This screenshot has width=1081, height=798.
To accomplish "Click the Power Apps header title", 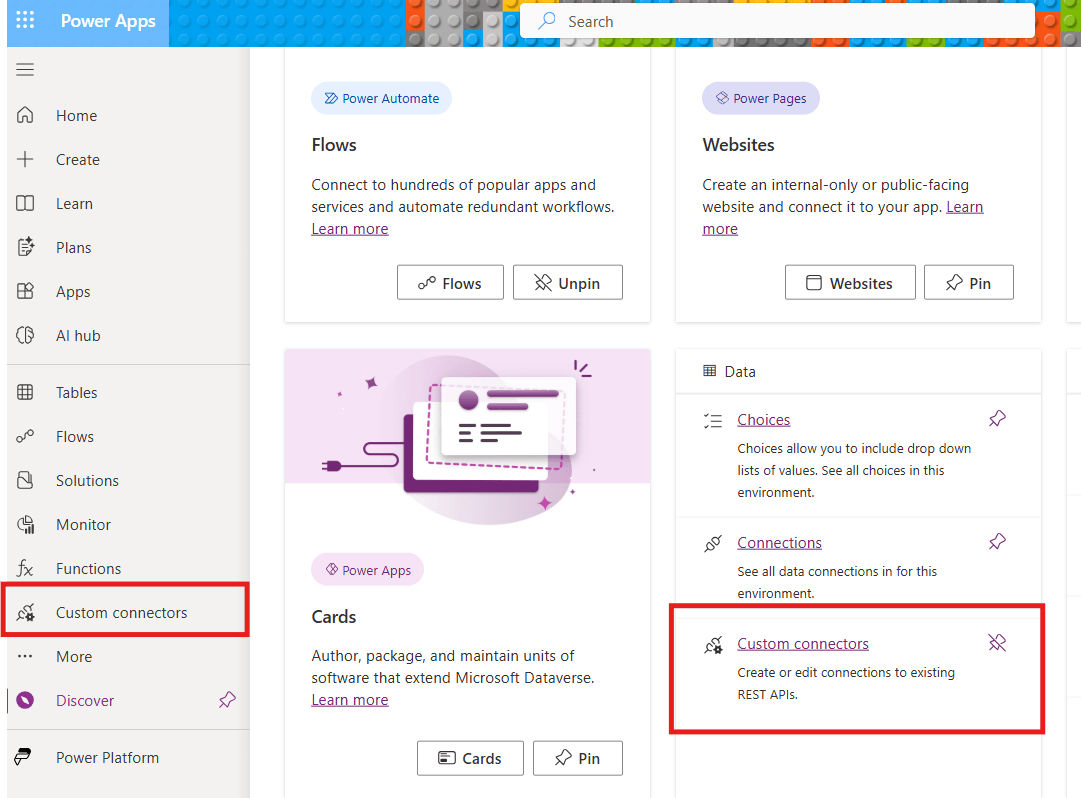I will pyautogui.click(x=108, y=21).
